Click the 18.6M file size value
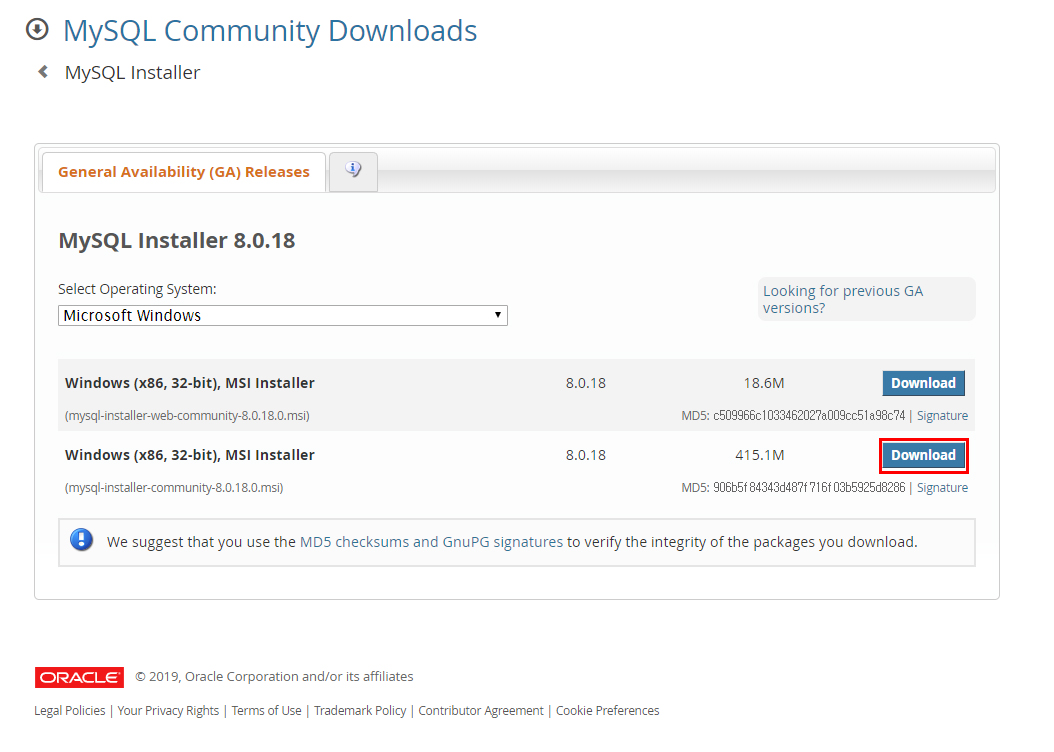This screenshot has height=752, width=1054. click(764, 383)
